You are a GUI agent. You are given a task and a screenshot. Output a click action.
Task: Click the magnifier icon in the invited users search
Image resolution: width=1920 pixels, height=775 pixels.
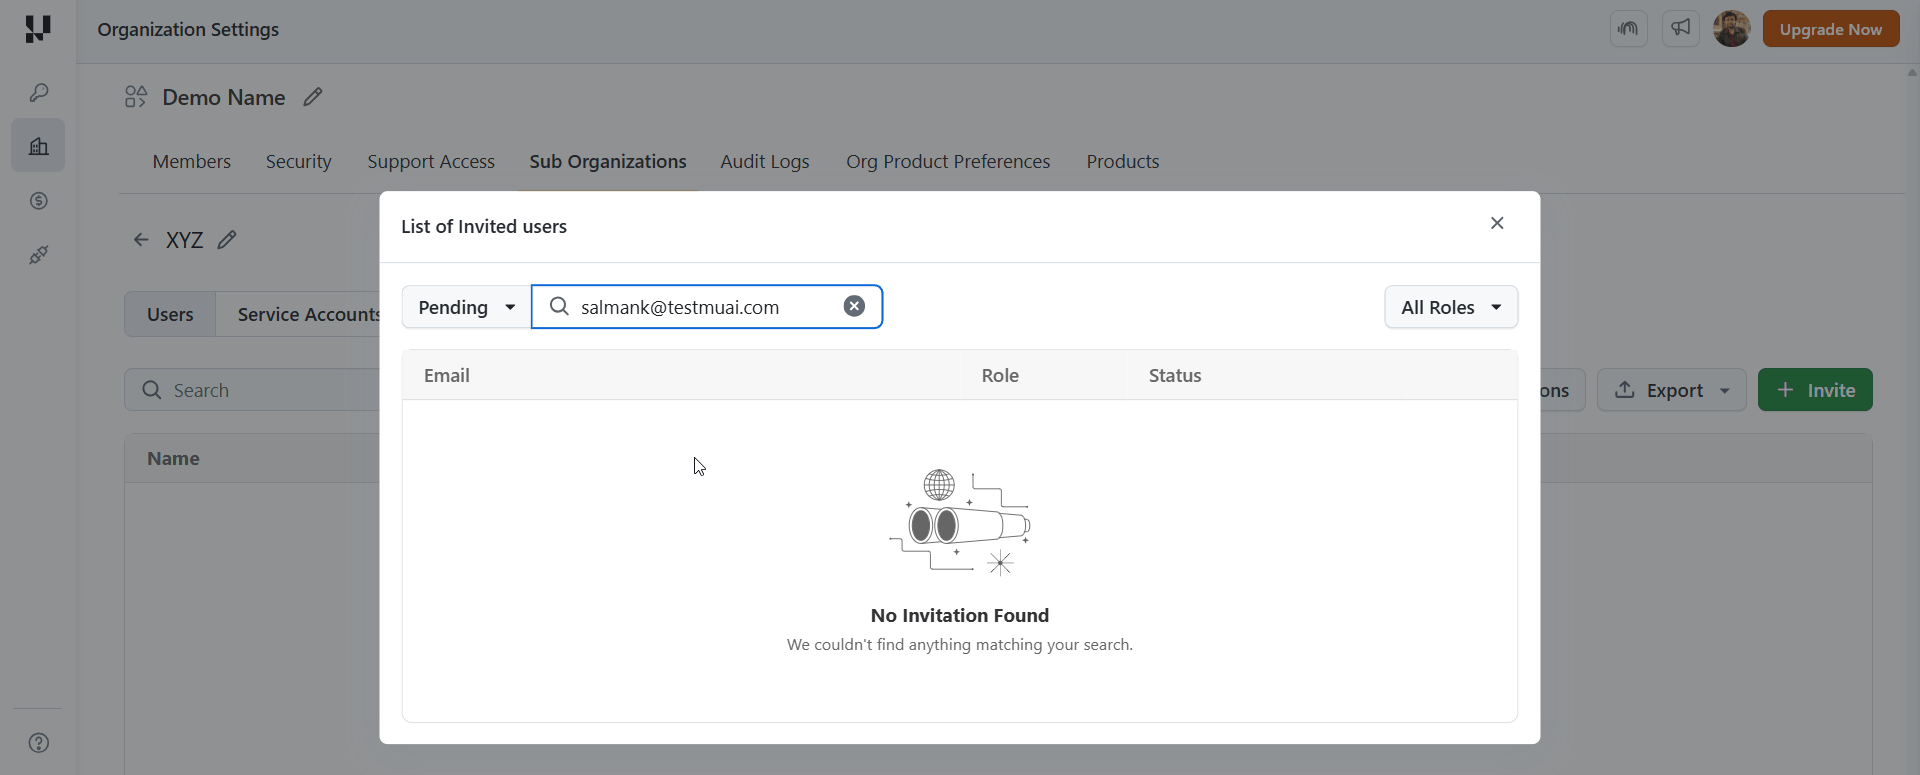coord(559,306)
